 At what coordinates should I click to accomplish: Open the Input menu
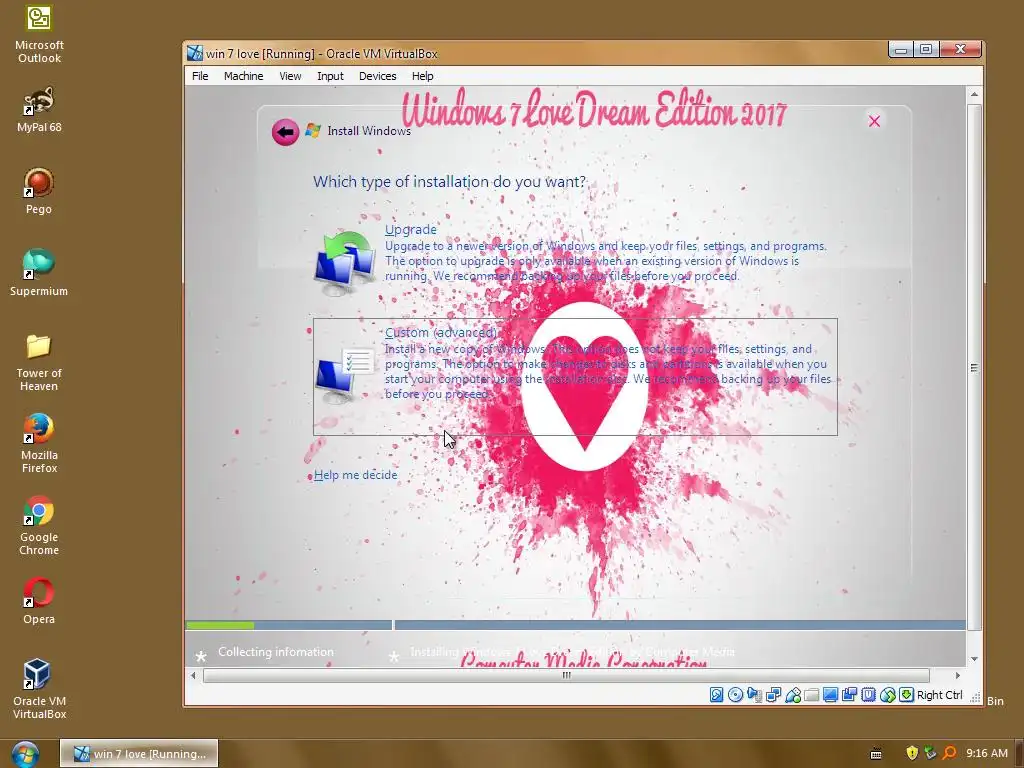coord(330,76)
